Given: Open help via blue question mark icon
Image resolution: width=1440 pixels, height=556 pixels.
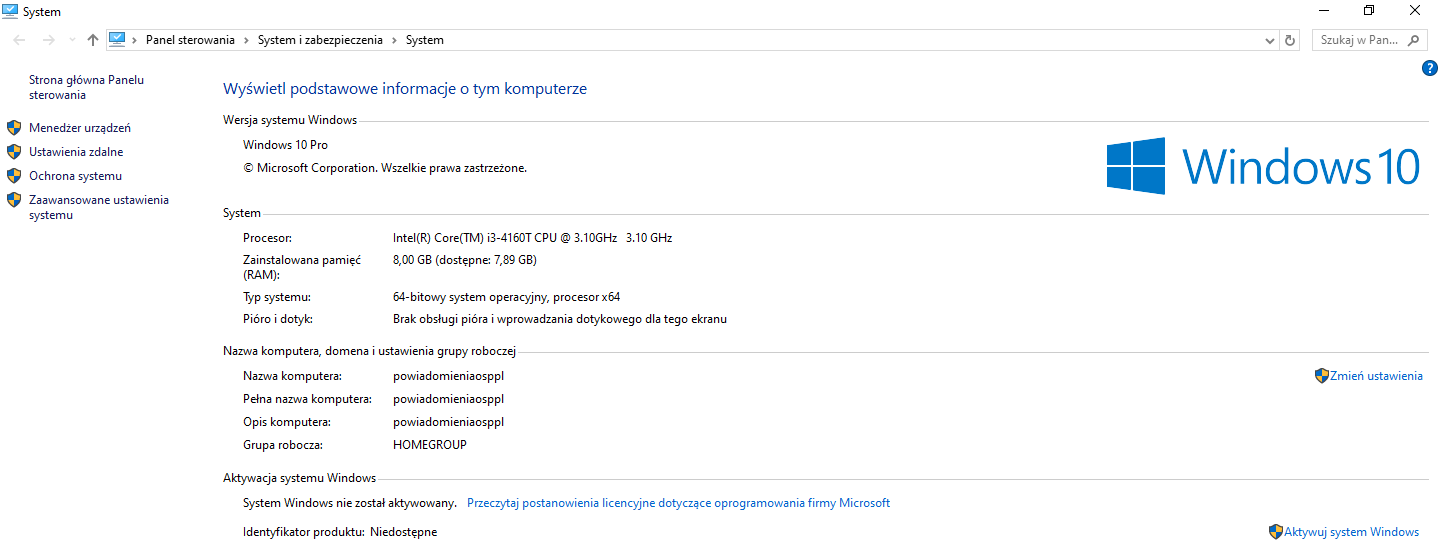Looking at the screenshot, I should [1429, 68].
